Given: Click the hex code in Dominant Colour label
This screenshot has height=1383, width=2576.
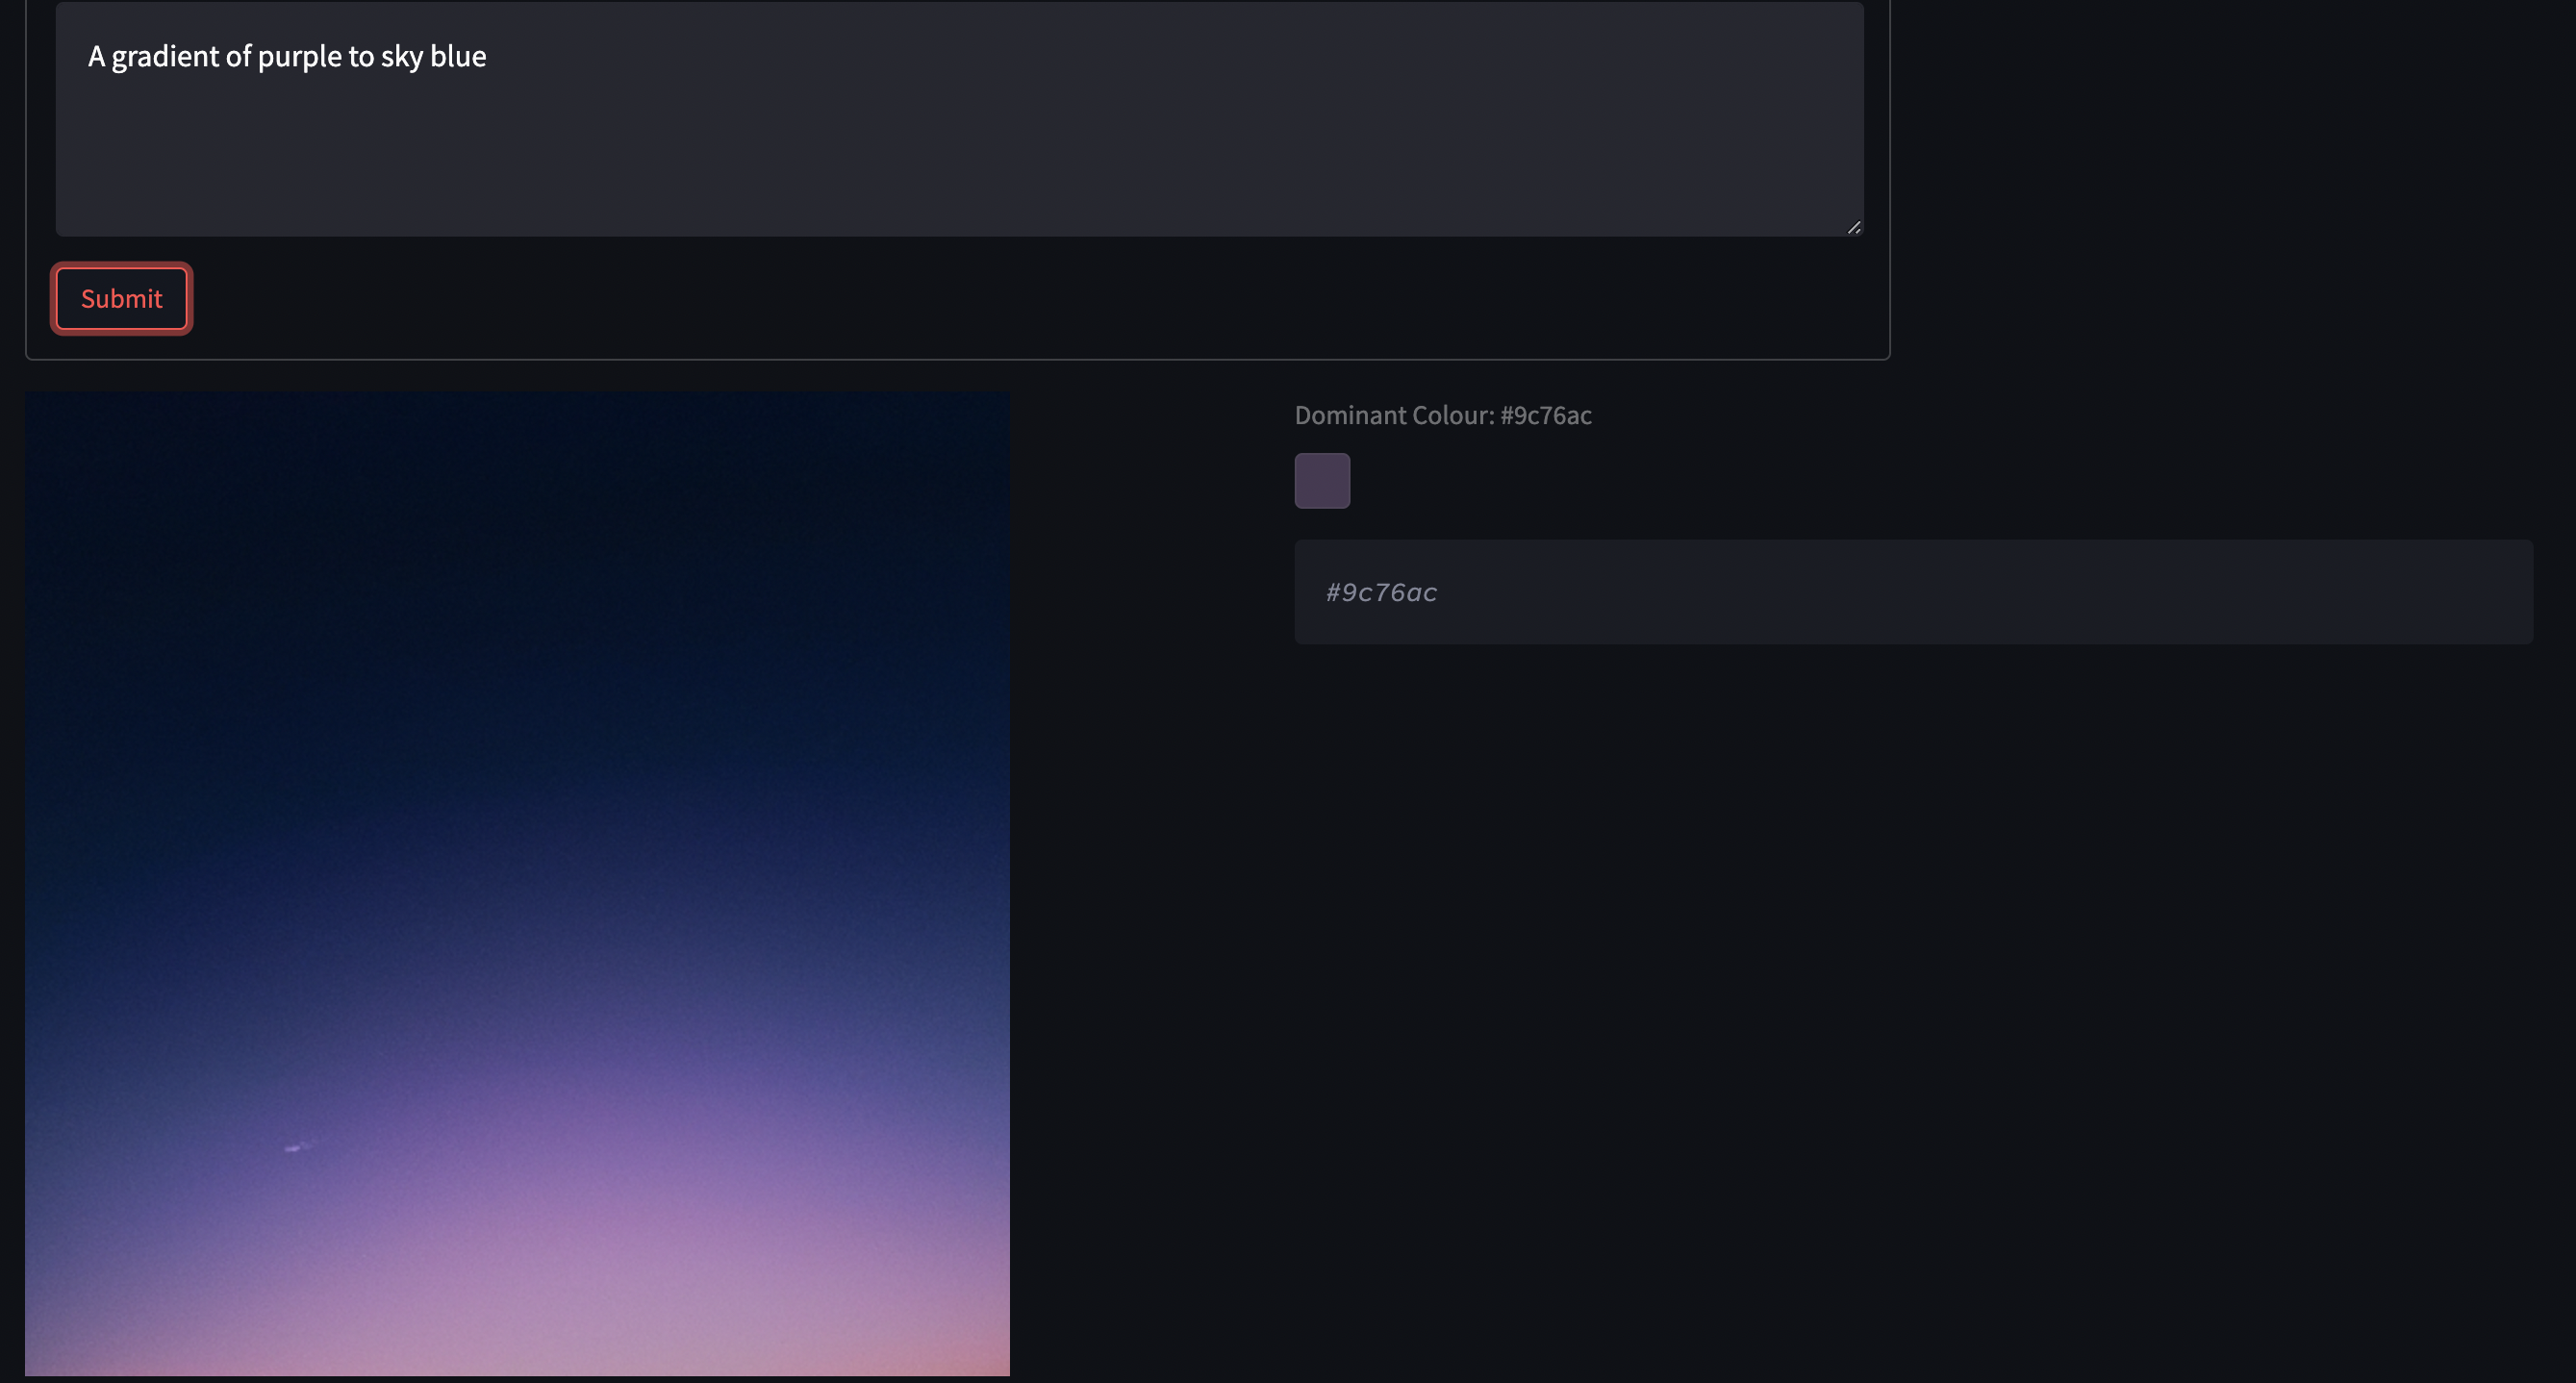Looking at the screenshot, I should point(1545,415).
